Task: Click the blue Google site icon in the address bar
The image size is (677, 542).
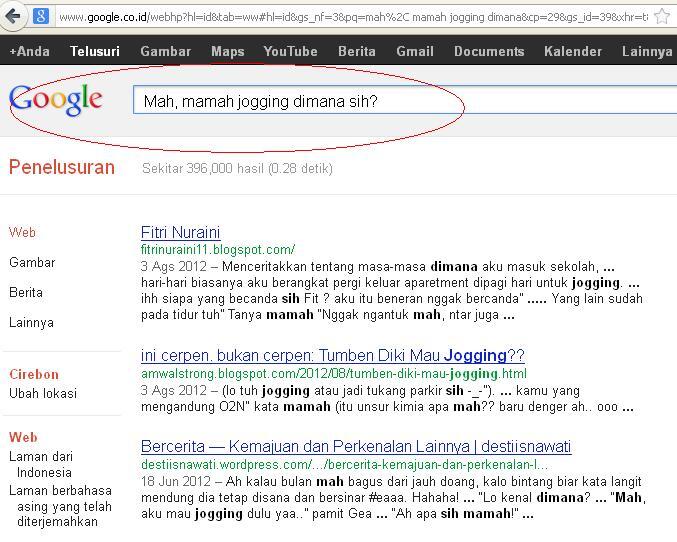Action: pyautogui.click(x=41, y=17)
